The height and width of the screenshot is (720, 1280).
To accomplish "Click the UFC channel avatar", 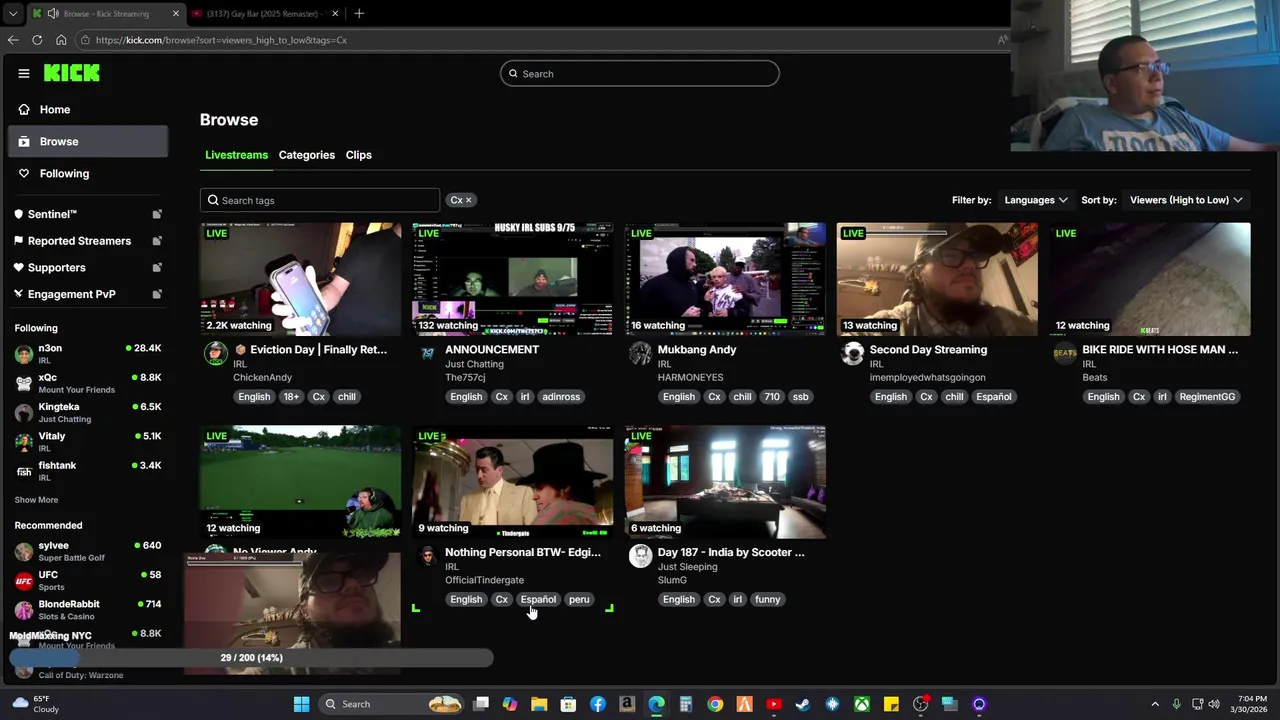I will (x=24, y=581).
